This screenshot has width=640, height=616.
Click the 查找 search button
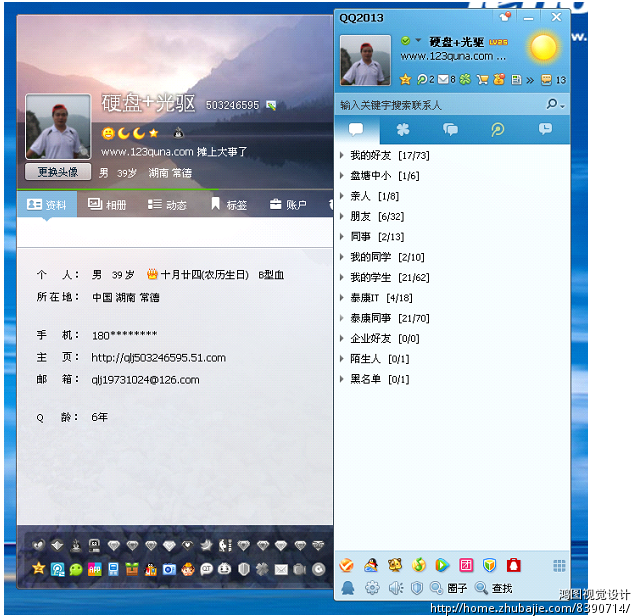click(x=494, y=588)
